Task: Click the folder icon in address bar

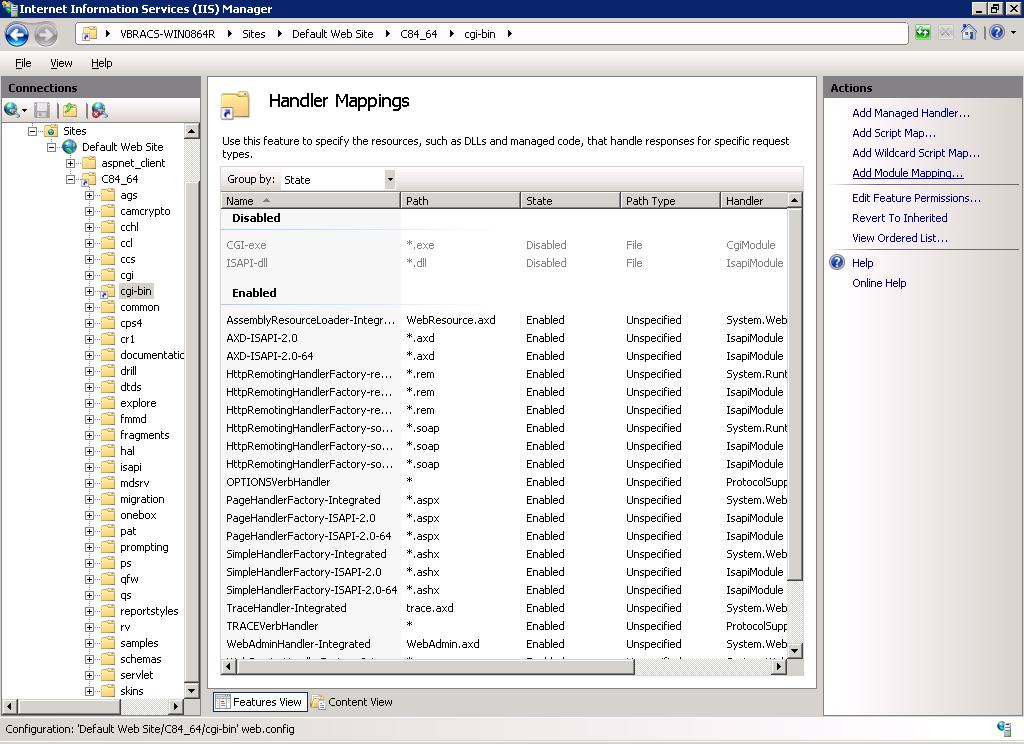Action: pos(89,33)
